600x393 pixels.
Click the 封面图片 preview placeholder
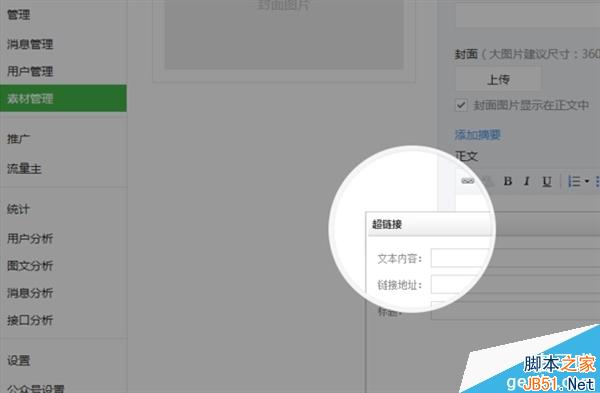(284, 34)
